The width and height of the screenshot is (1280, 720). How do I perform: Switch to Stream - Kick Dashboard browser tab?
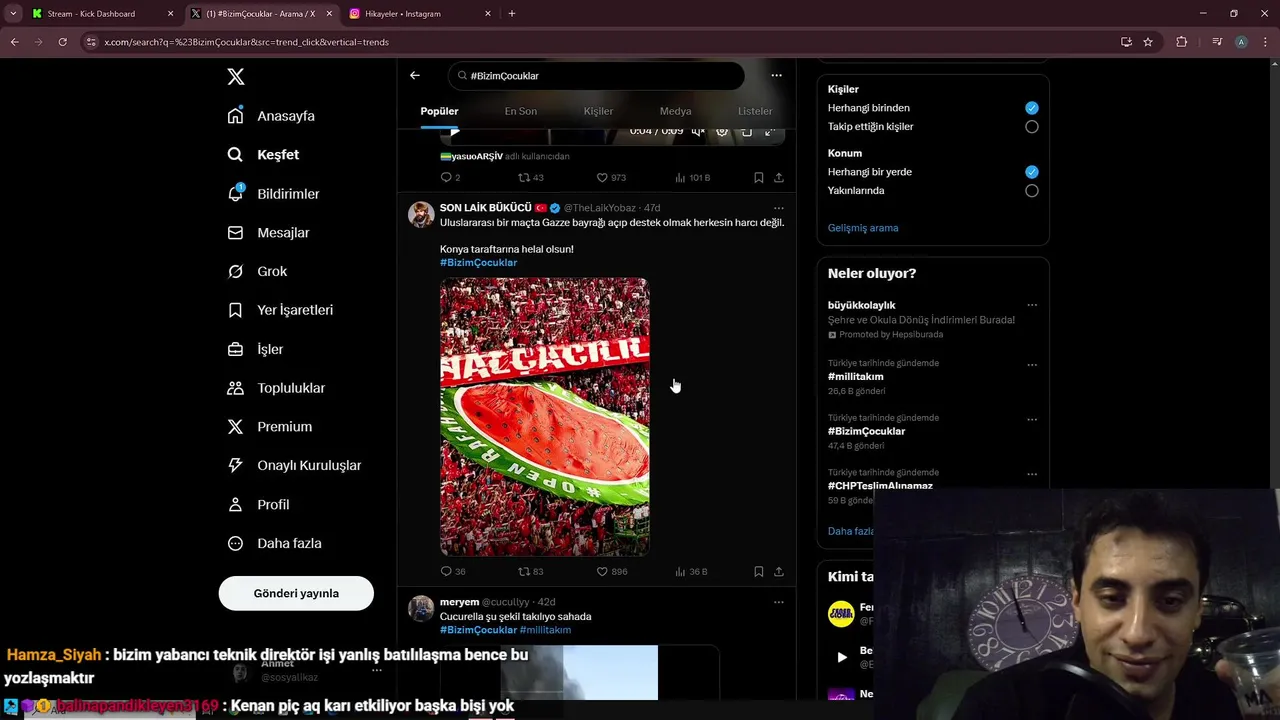click(103, 14)
